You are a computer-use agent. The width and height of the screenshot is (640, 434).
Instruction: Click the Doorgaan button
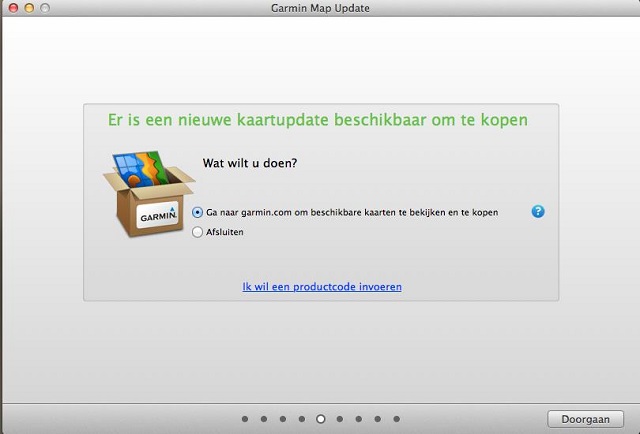585,419
